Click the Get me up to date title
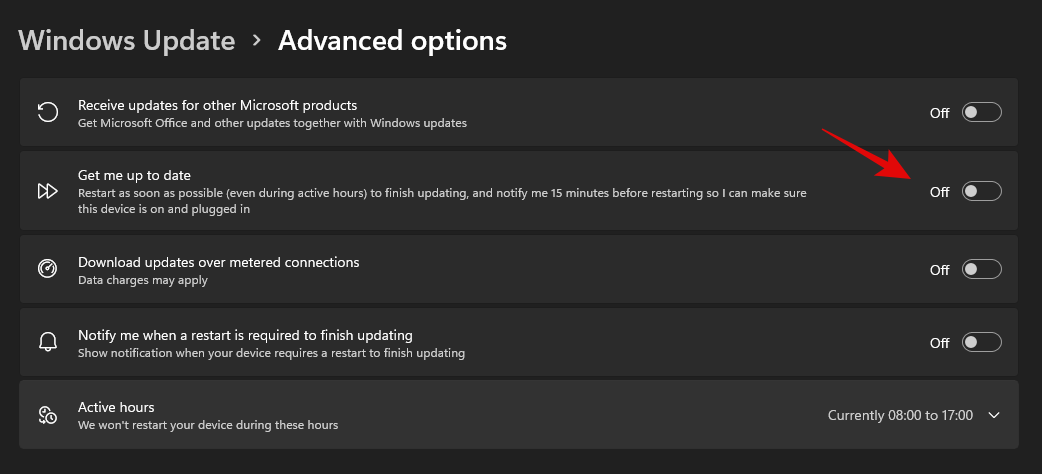Viewport: 1042px width, 474px height. coord(134,175)
